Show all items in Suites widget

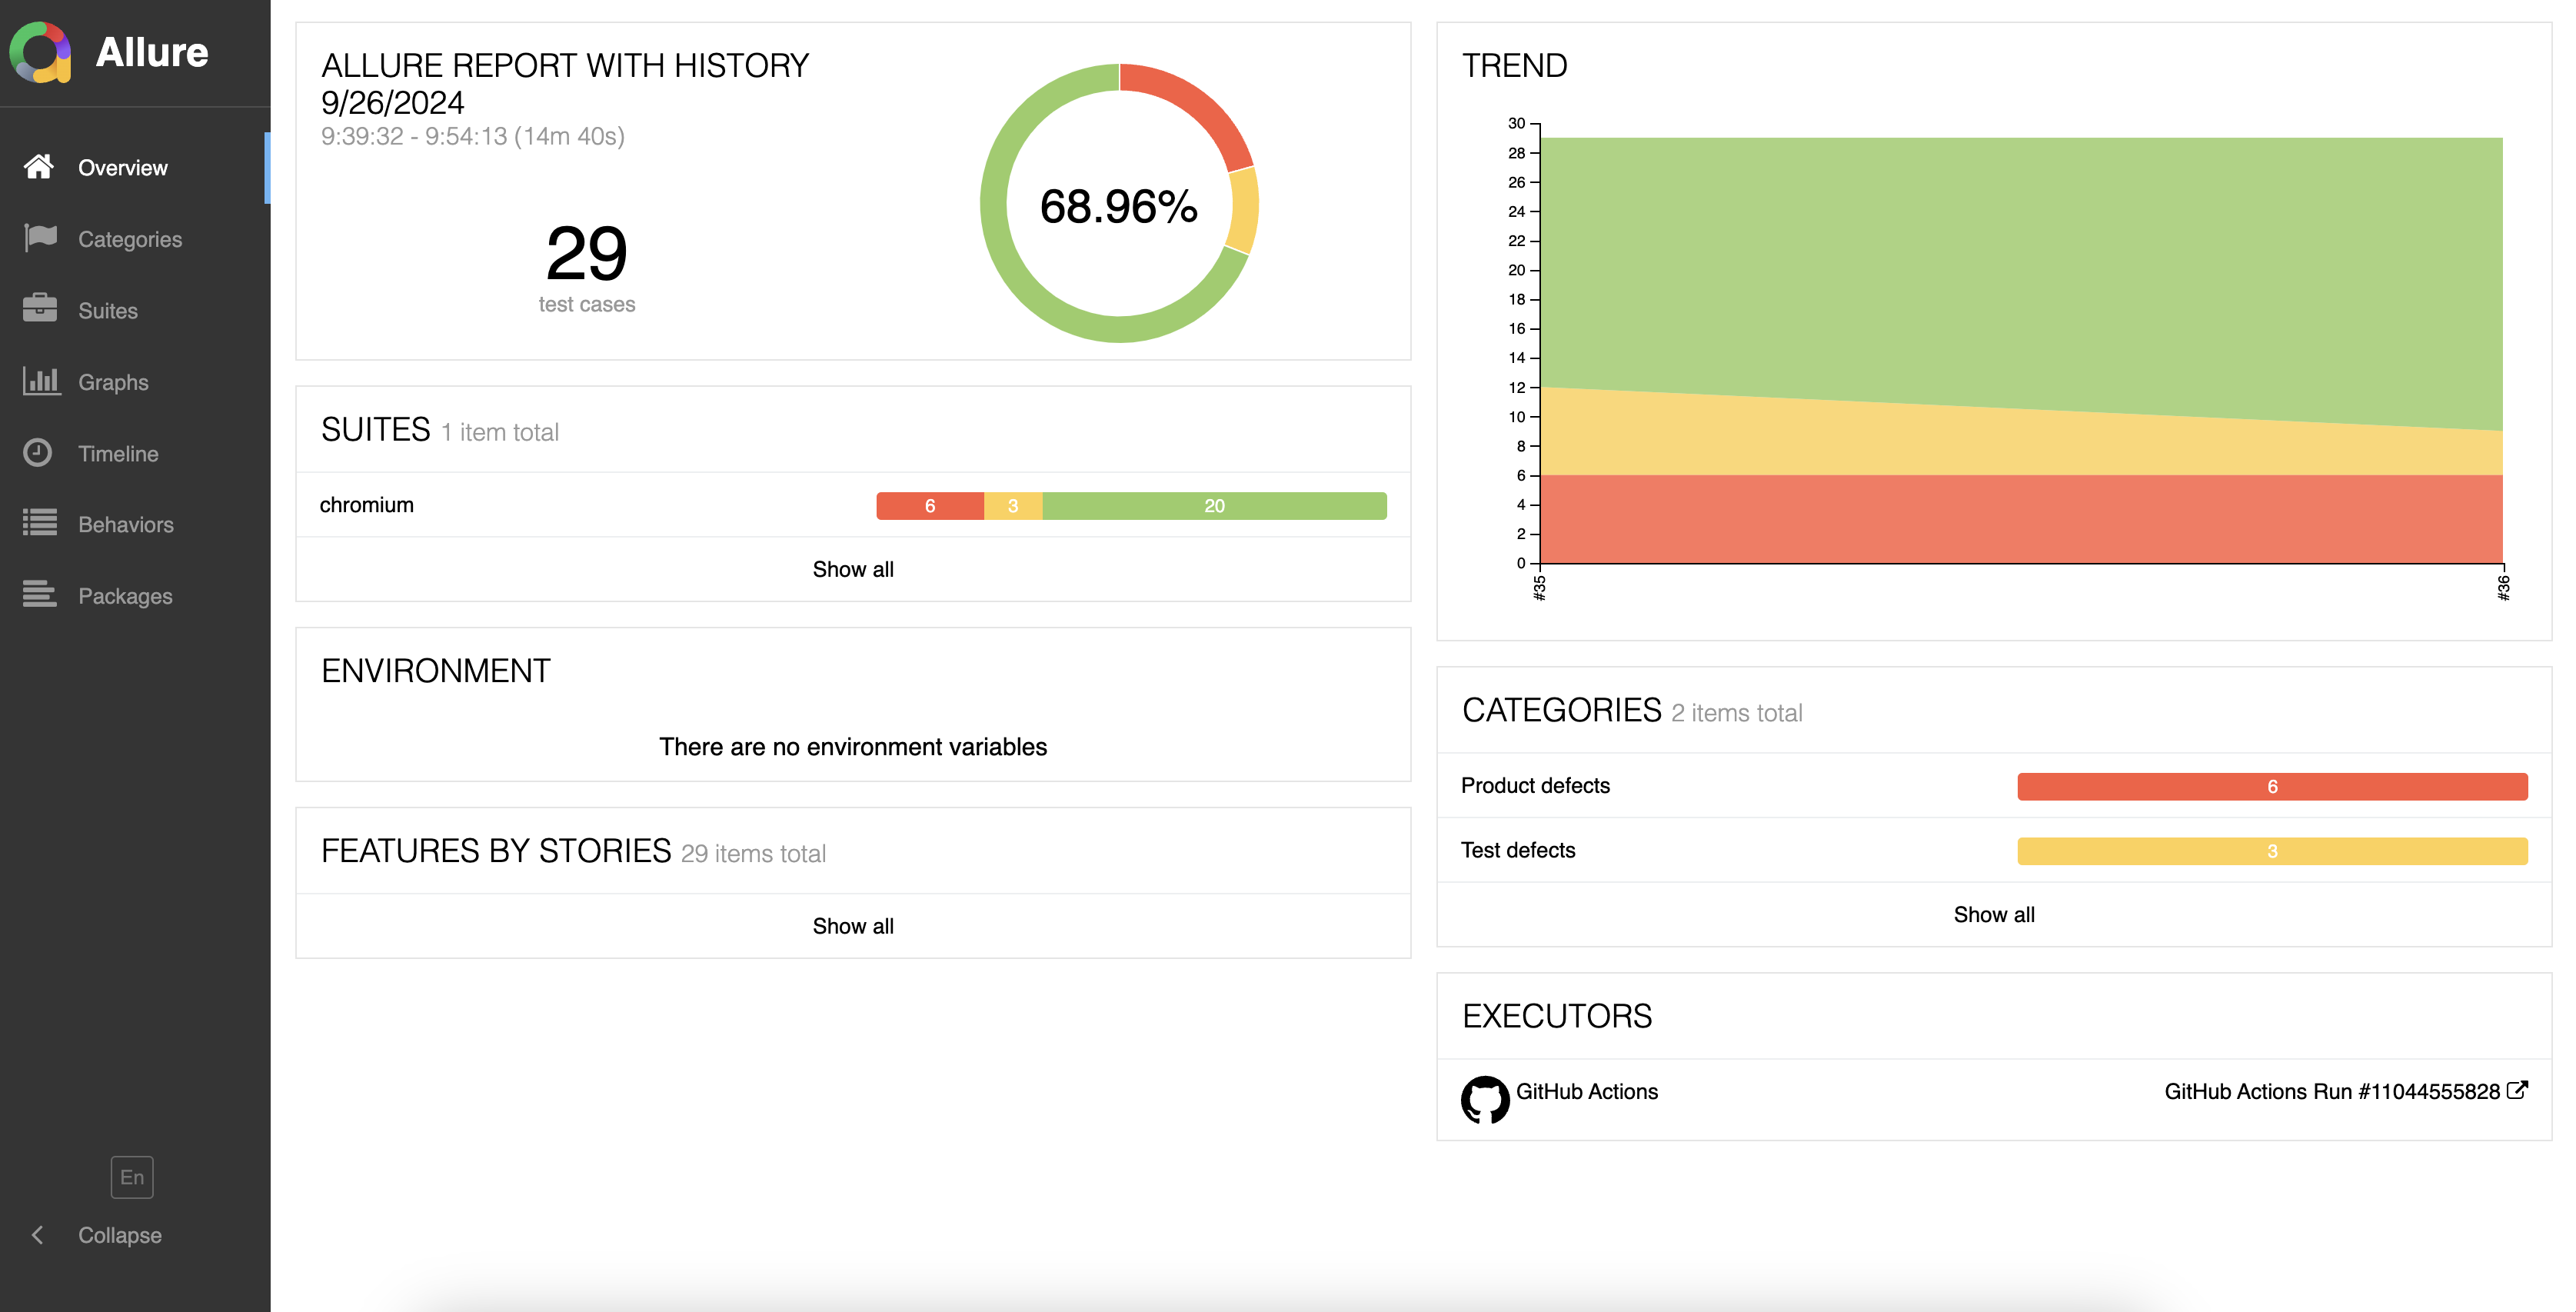pos(853,569)
